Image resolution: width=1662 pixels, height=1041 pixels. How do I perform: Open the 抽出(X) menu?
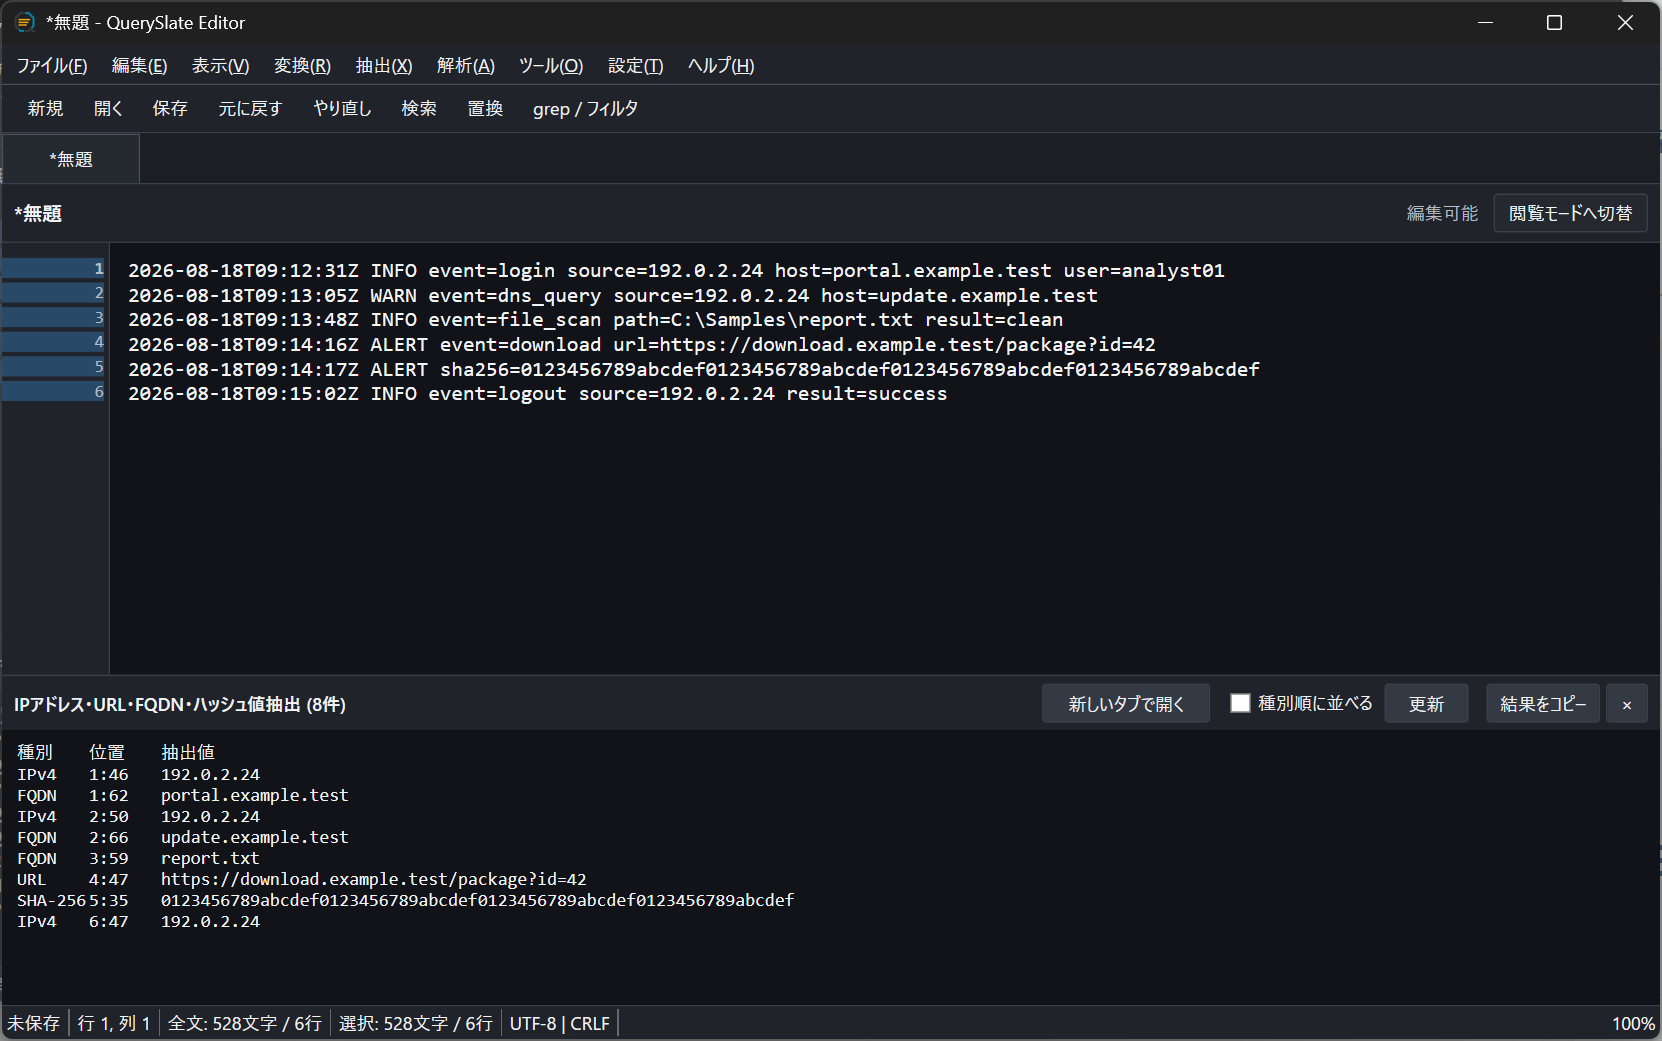[384, 66]
